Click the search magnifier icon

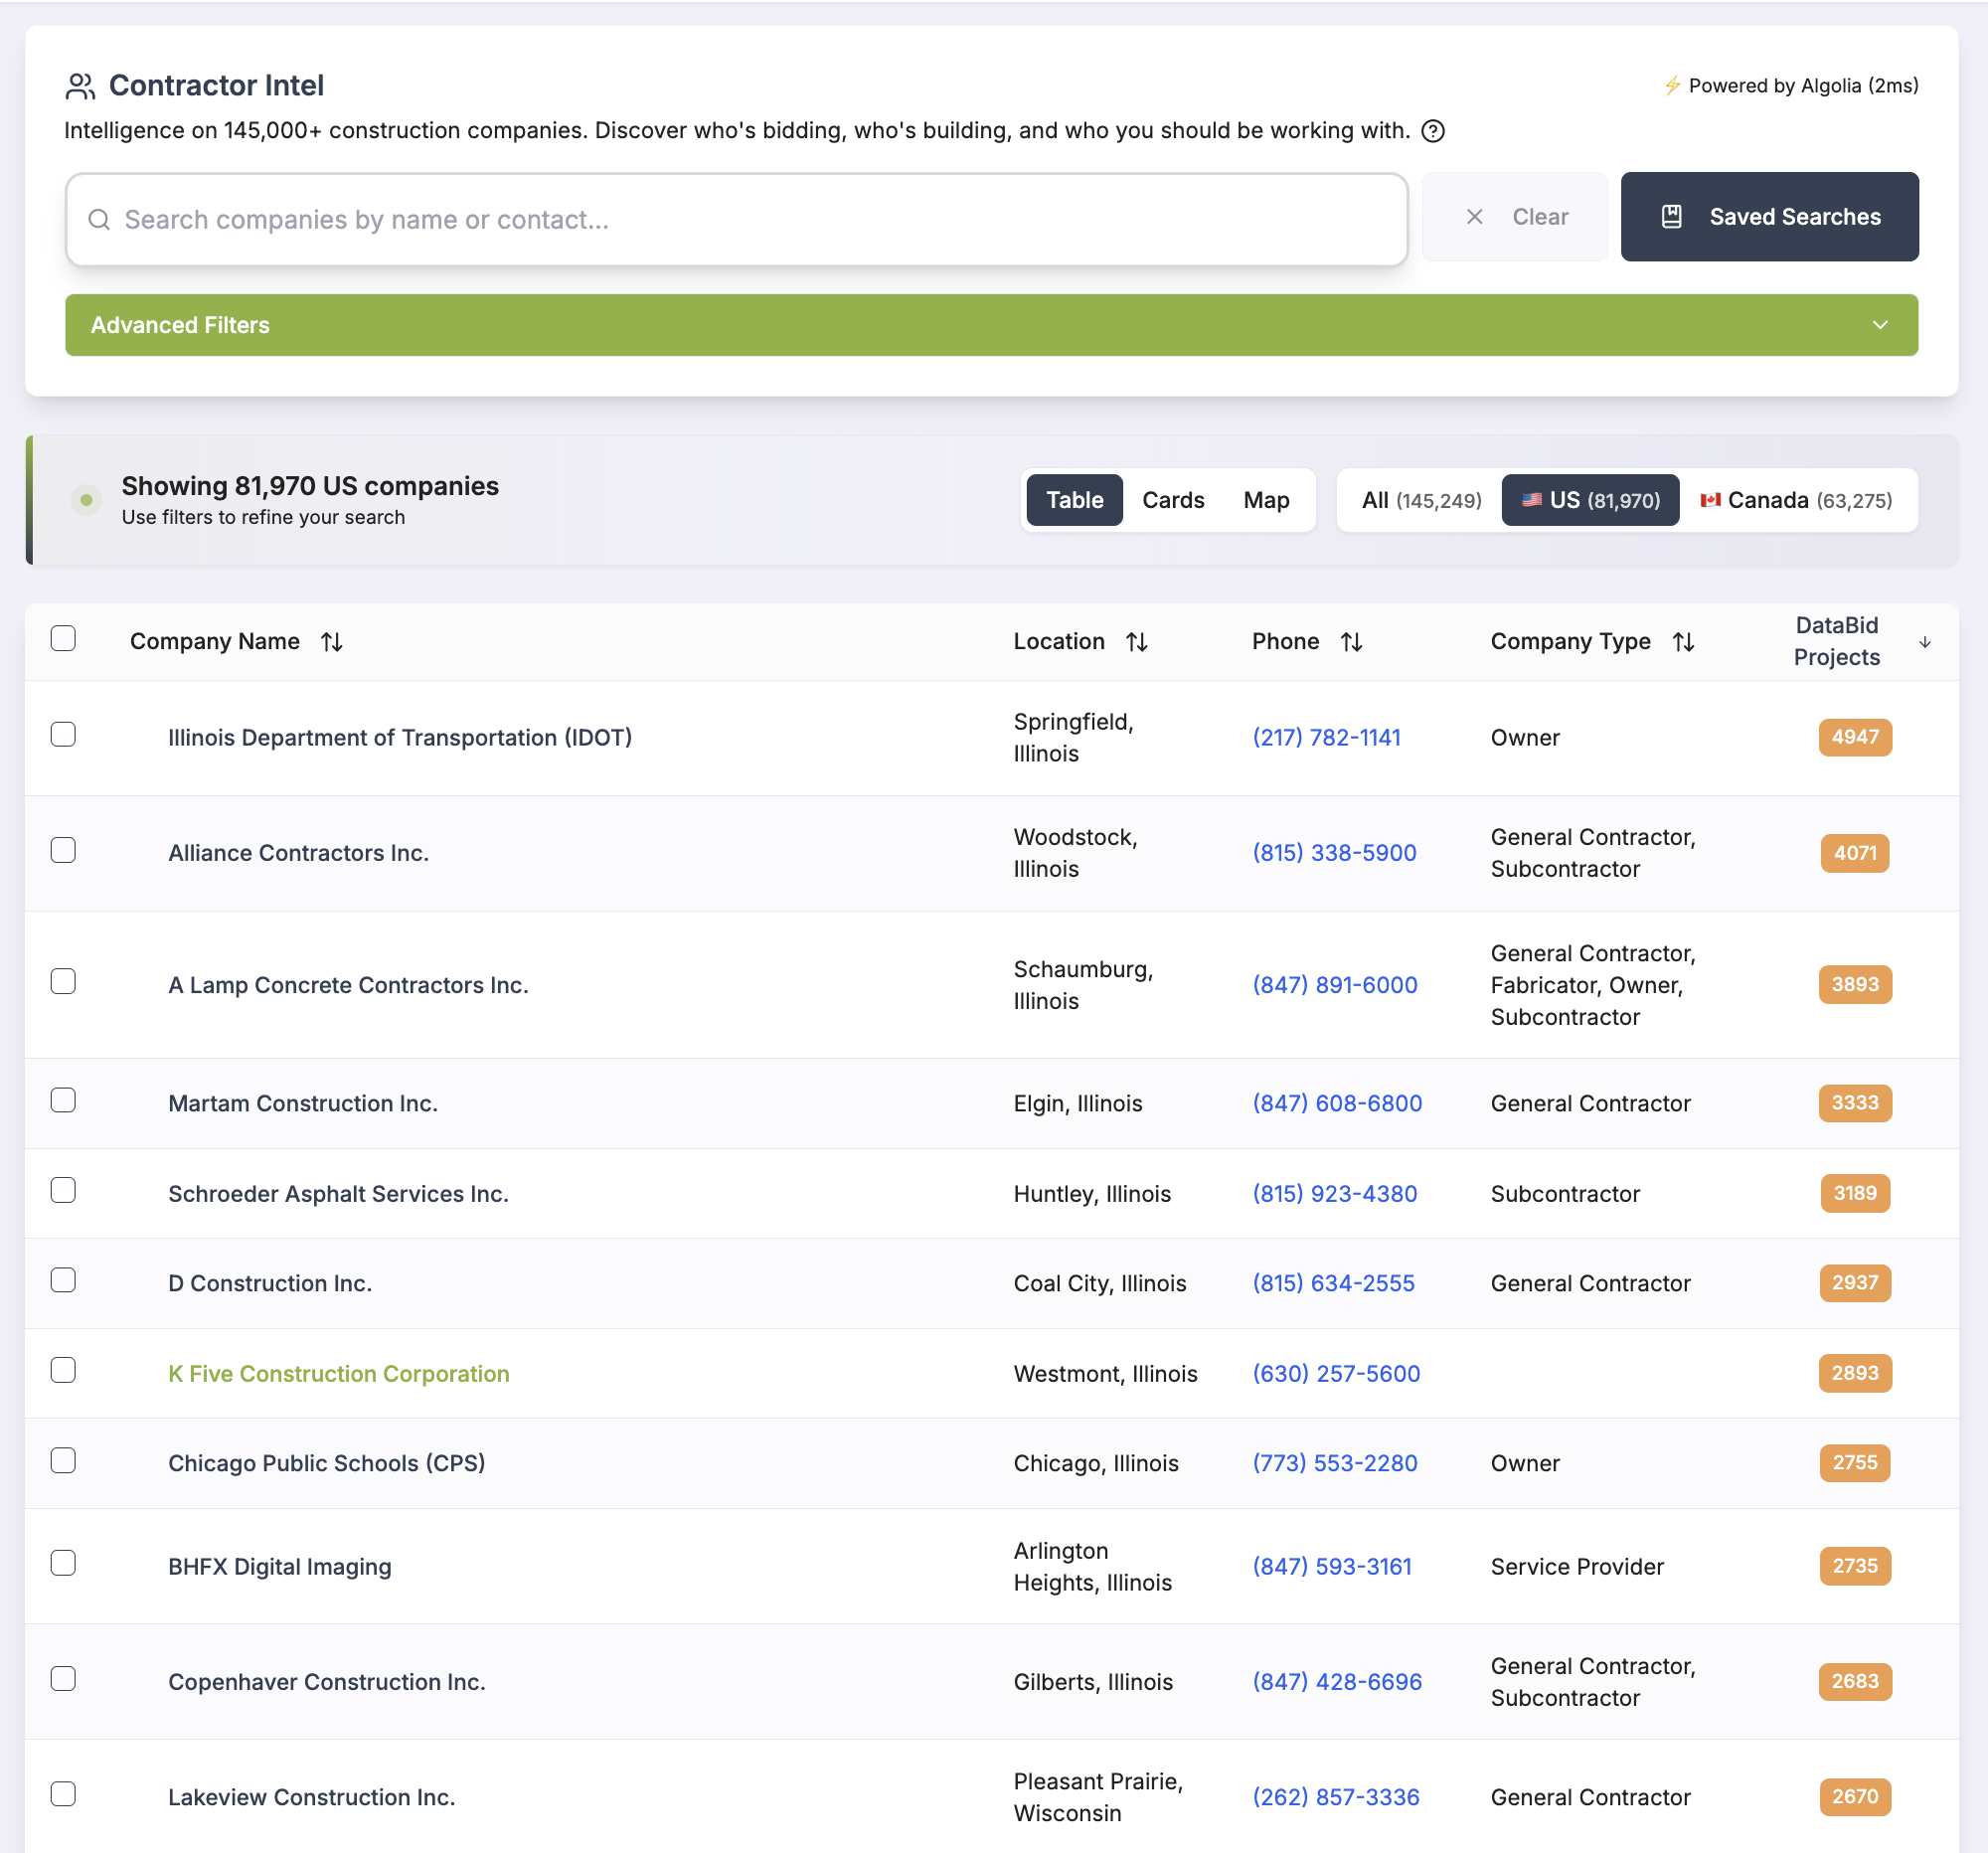pos(99,219)
